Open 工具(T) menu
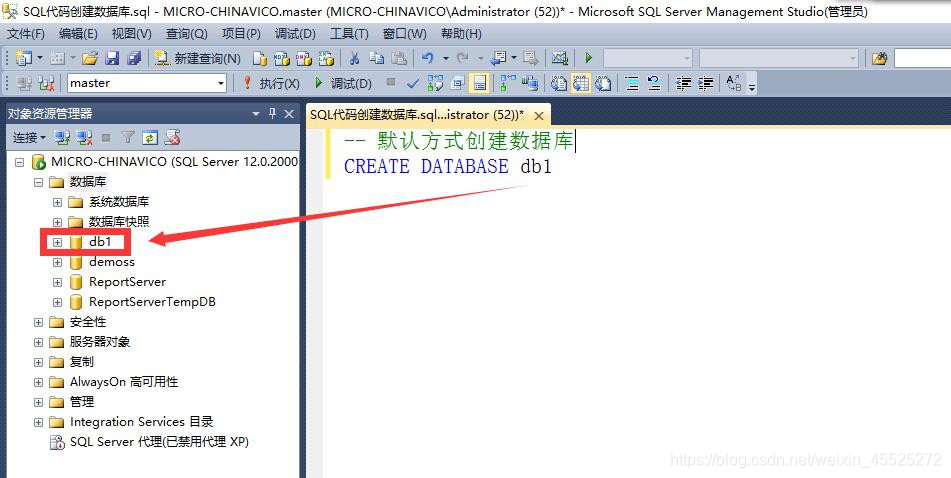 [x=349, y=33]
